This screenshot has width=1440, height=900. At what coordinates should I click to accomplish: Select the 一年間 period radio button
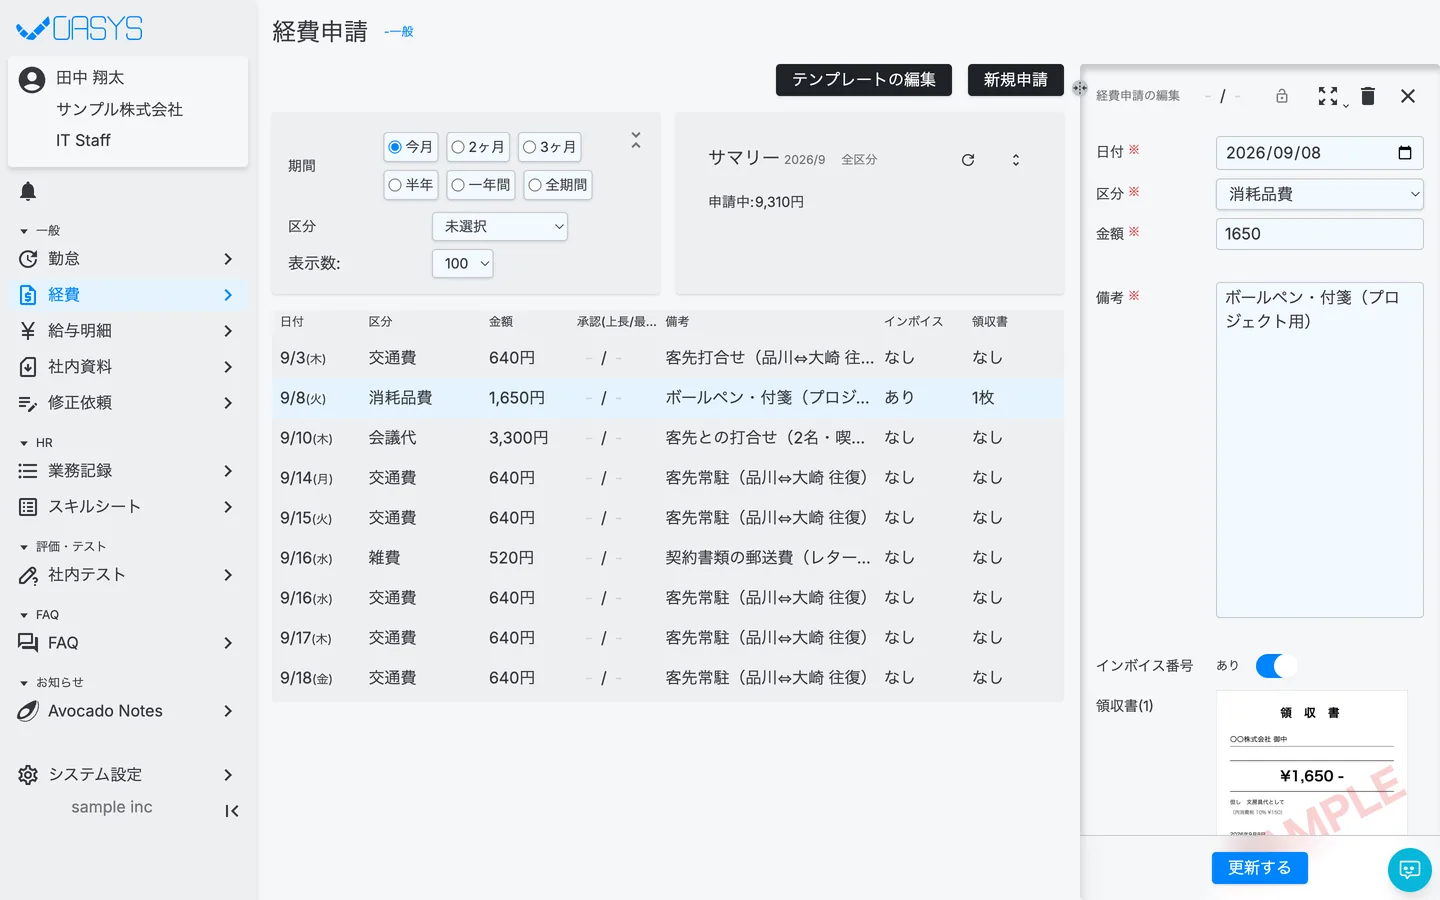point(458,185)
